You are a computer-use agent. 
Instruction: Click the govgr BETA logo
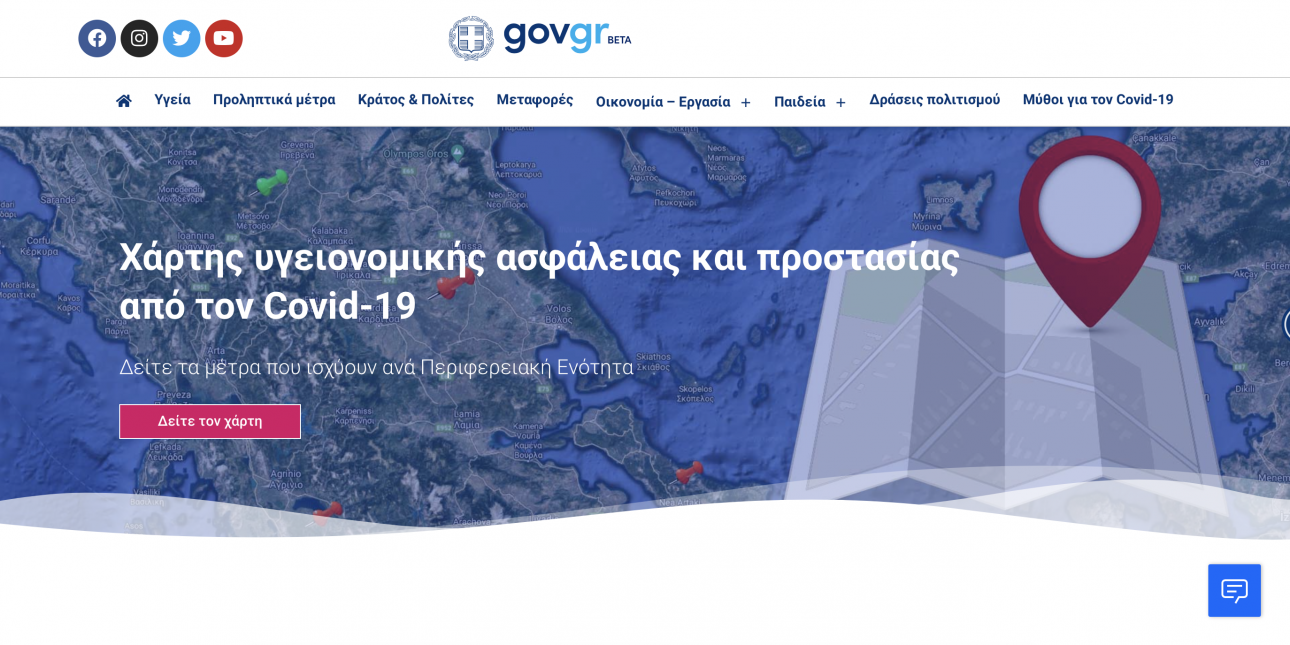(x=540, y=38)
